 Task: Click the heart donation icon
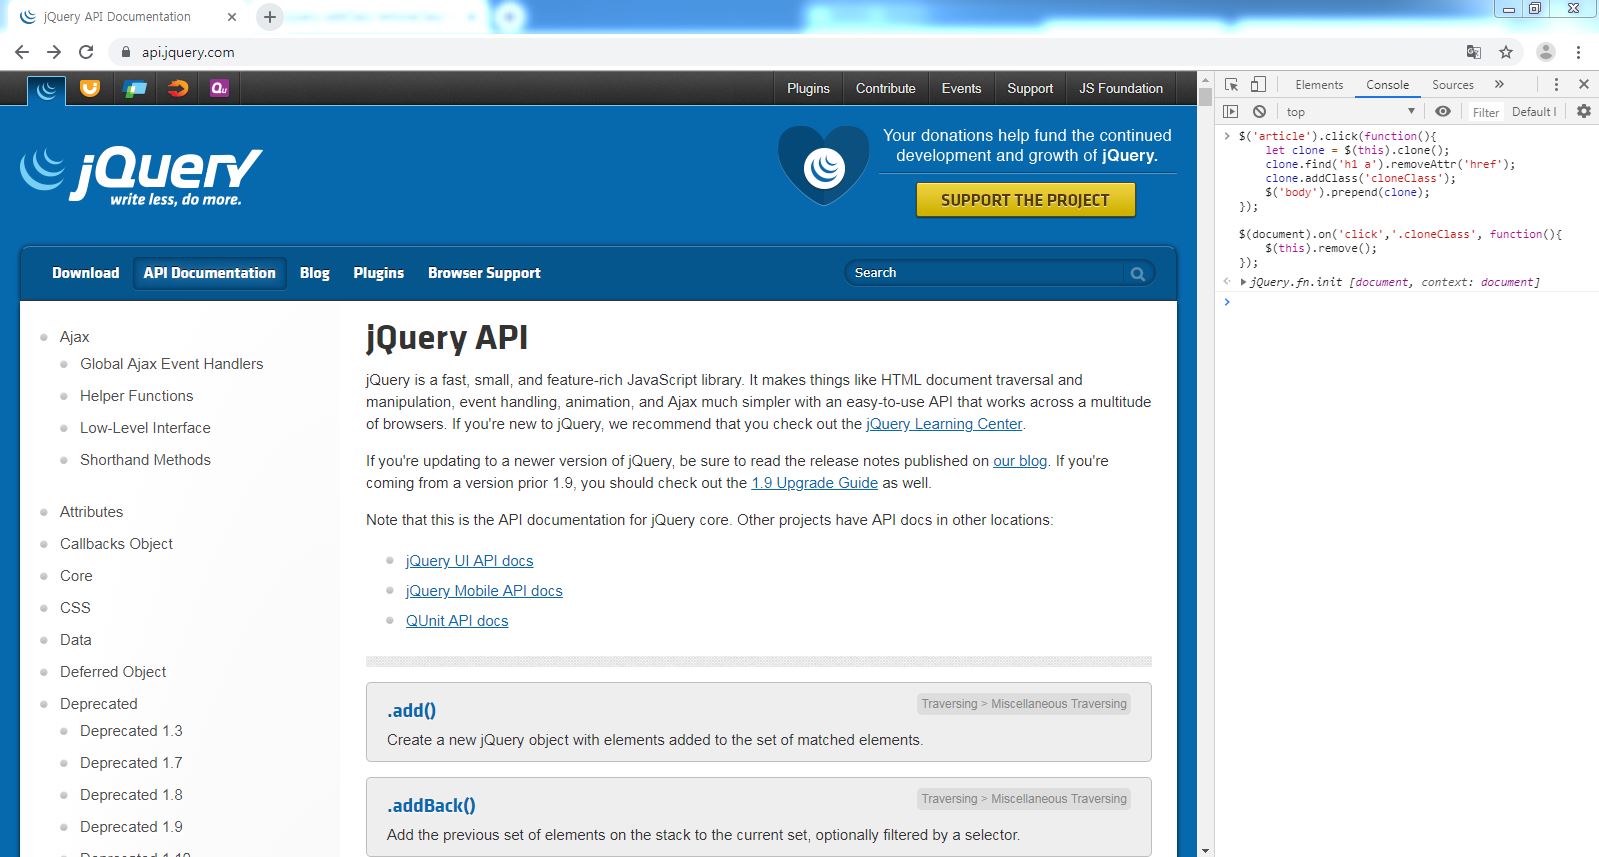pyautogui.click(x=824, y=164)
